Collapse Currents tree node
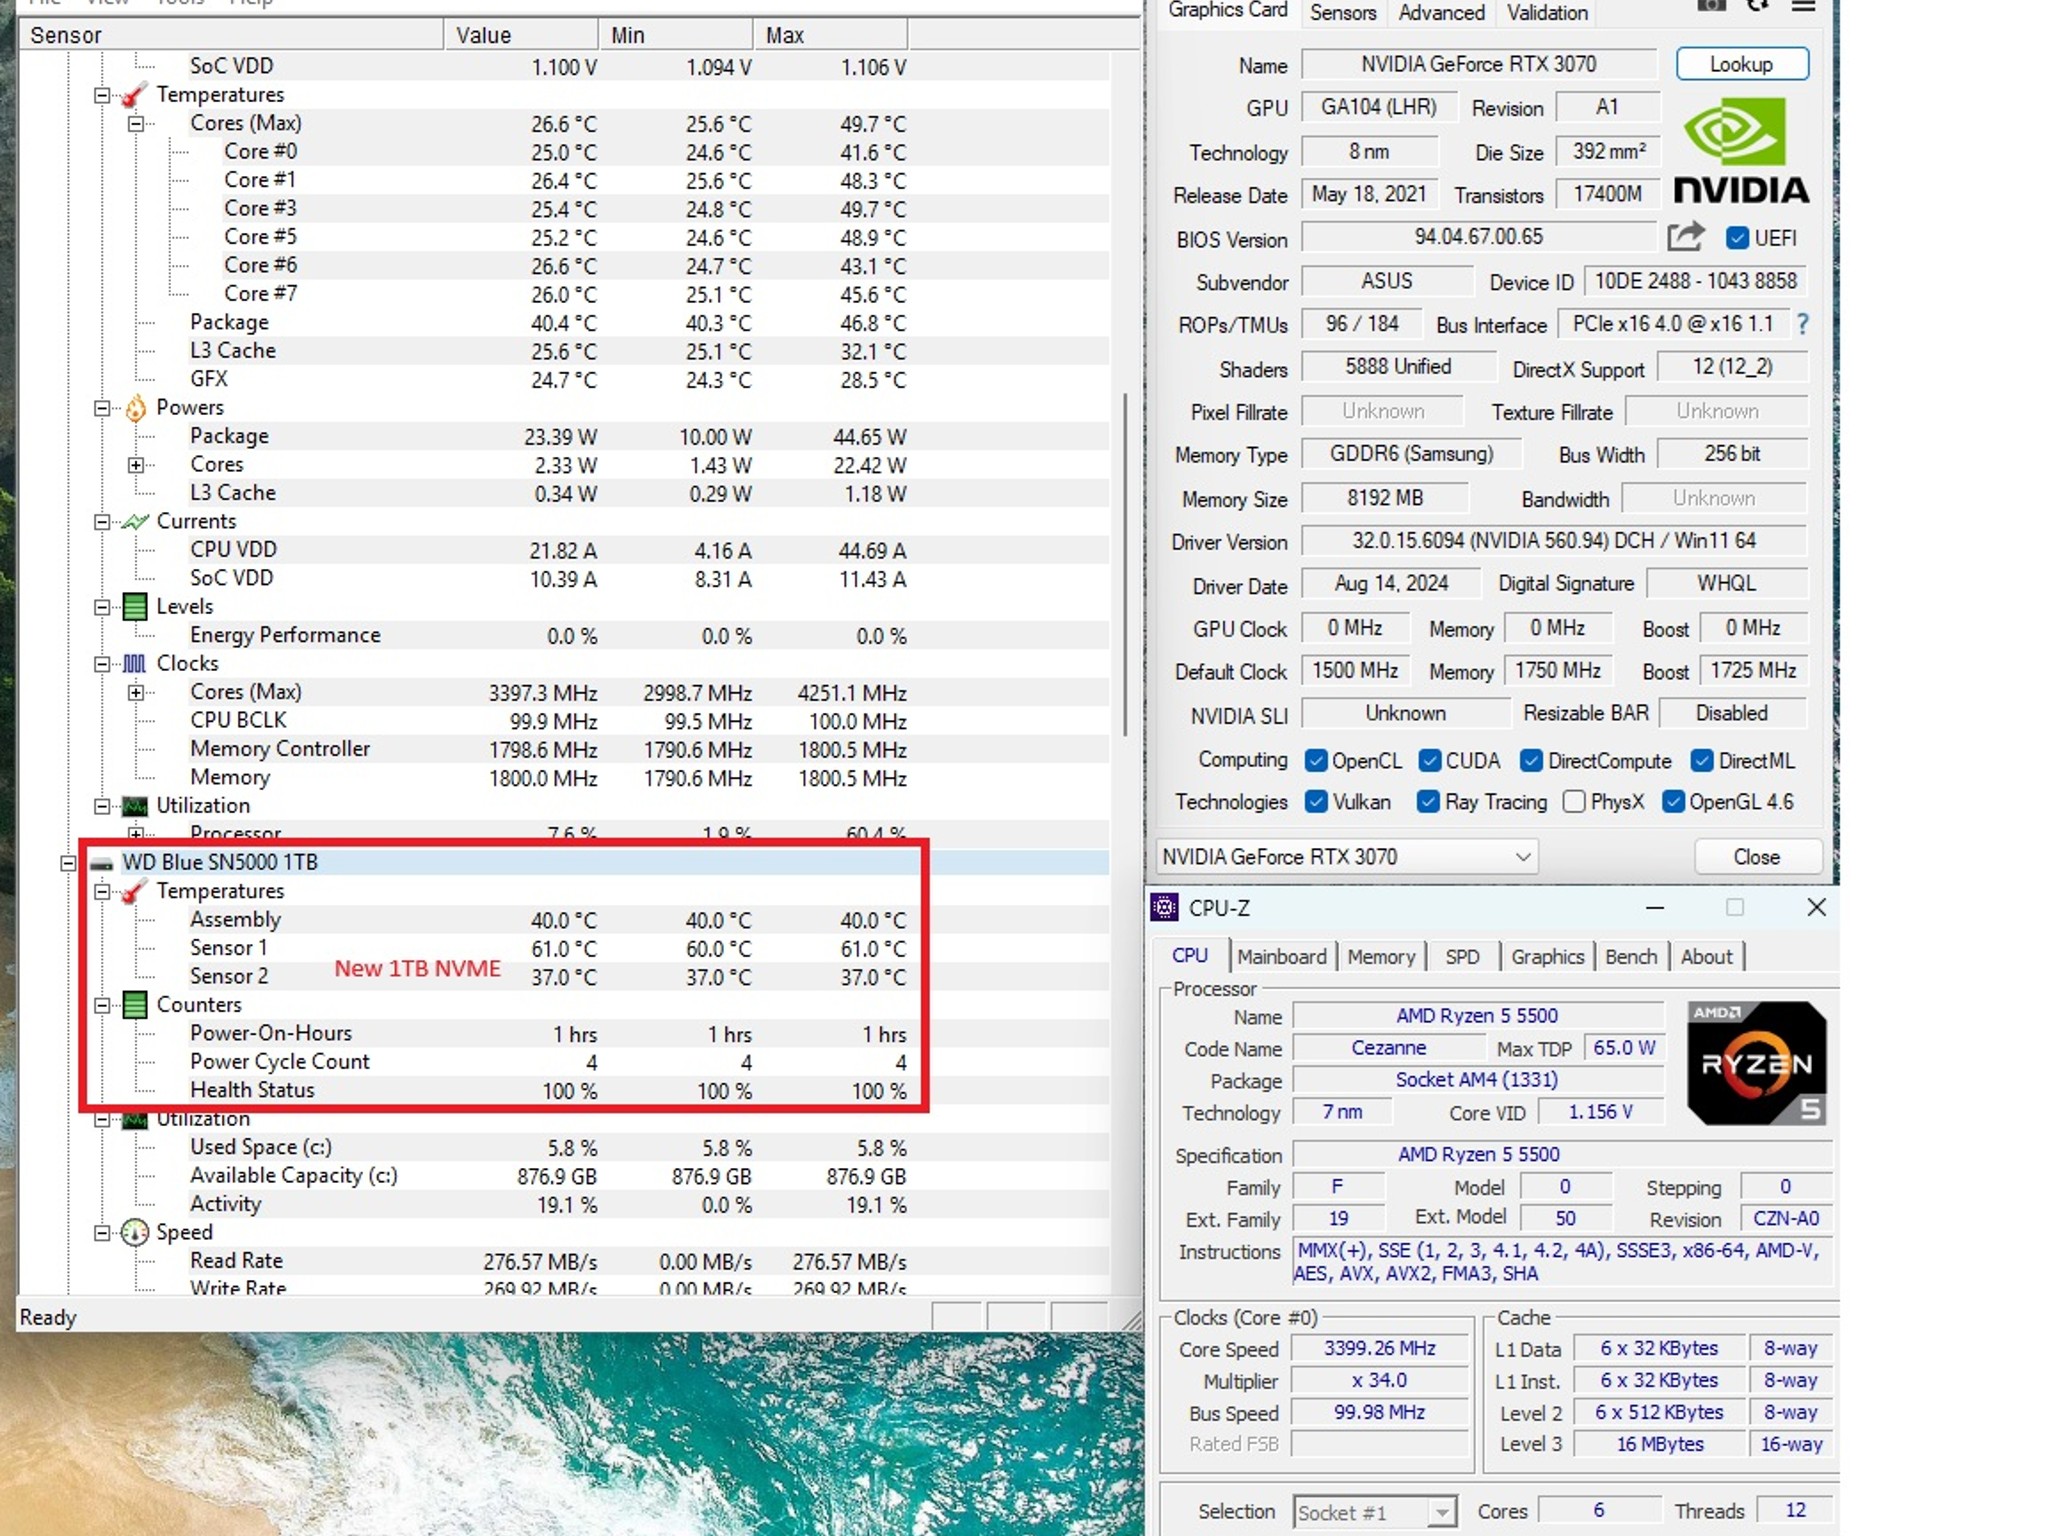The image size is (2048, 1536). click(102, 522)
